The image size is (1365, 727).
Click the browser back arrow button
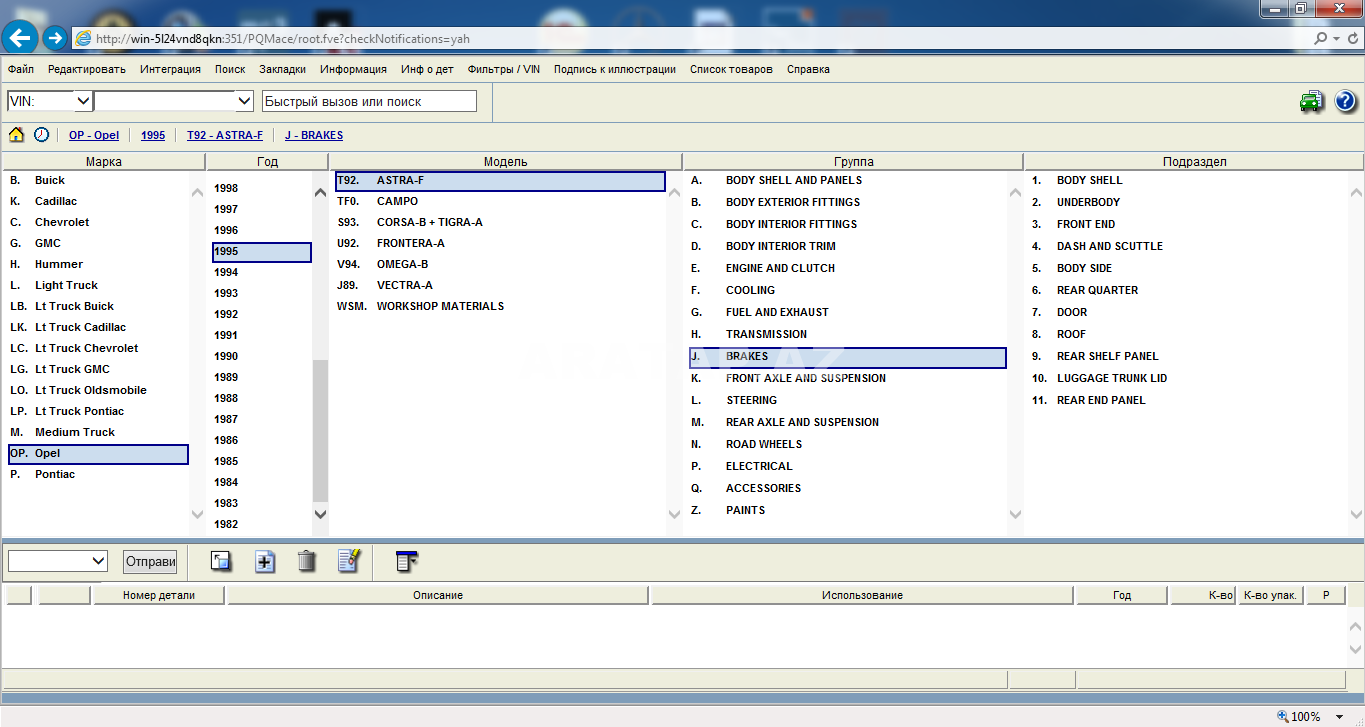21,38
